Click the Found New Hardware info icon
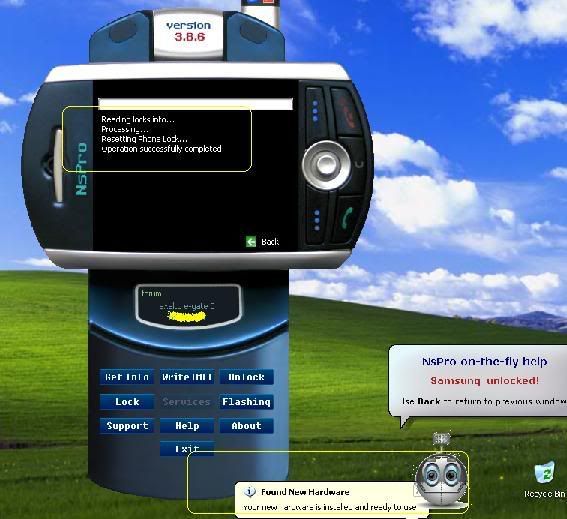 point(250,492)
